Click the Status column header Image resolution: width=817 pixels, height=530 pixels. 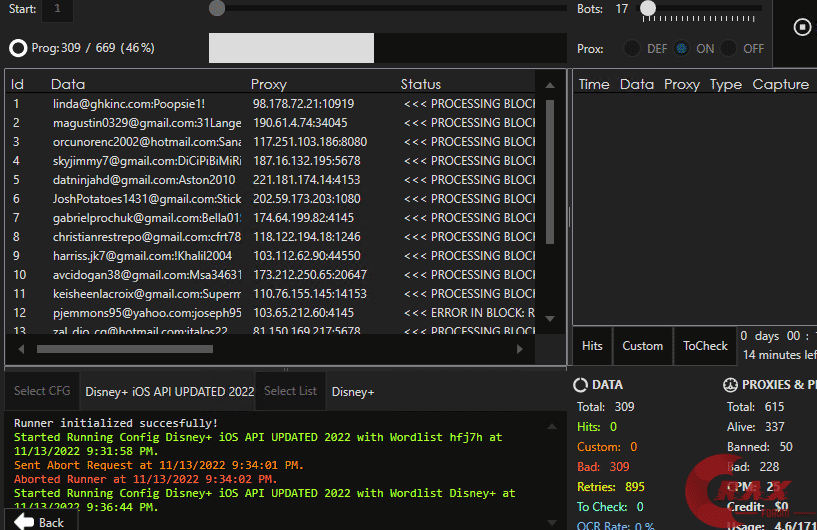420,84
